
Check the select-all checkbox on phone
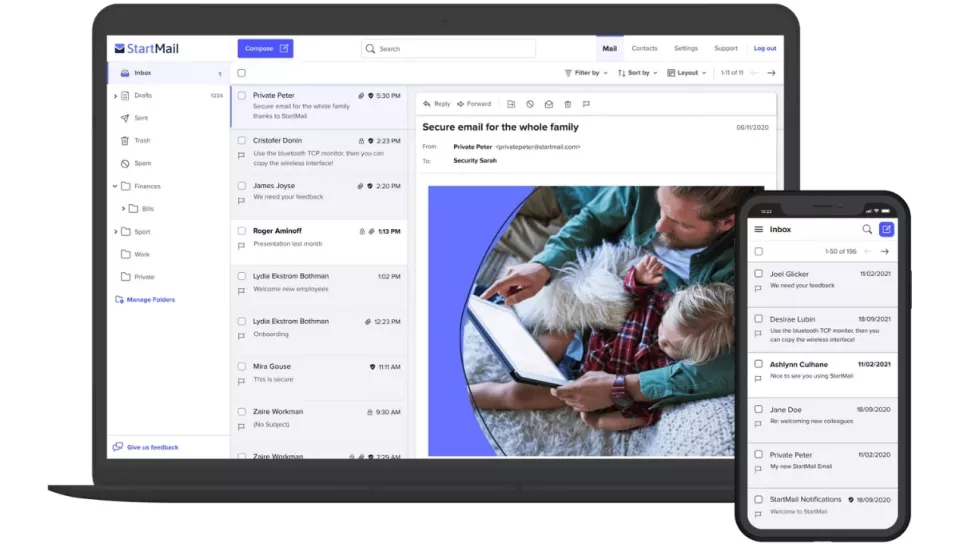(758, 252)
